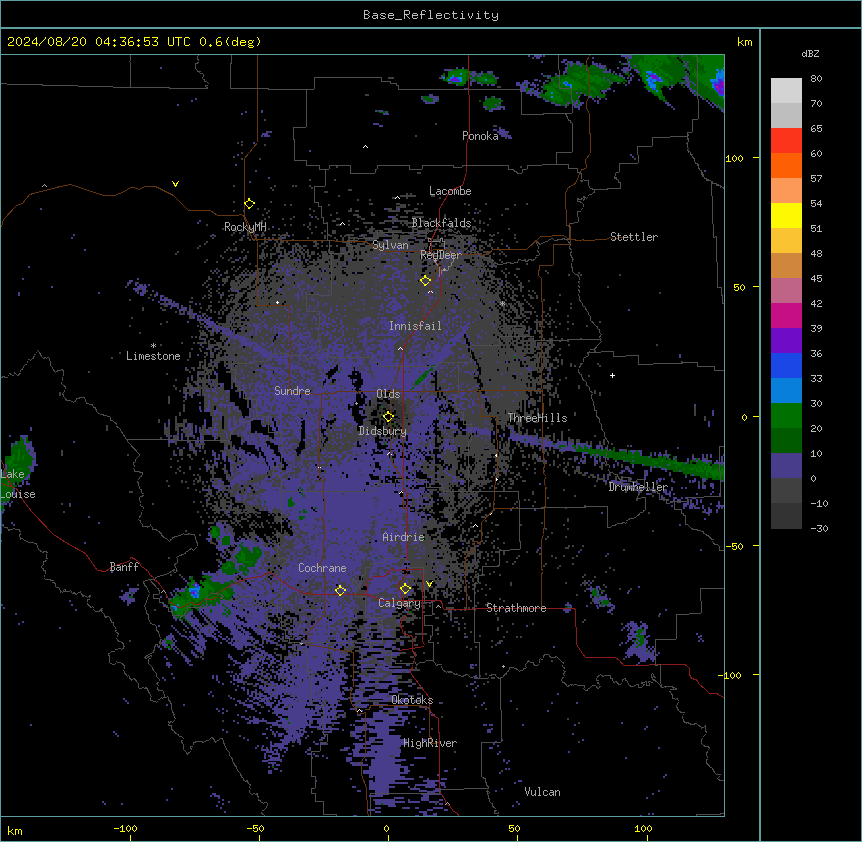
Task: Pick the bright yellow swatch in the dBZ legend
Action: coord(786,215)
